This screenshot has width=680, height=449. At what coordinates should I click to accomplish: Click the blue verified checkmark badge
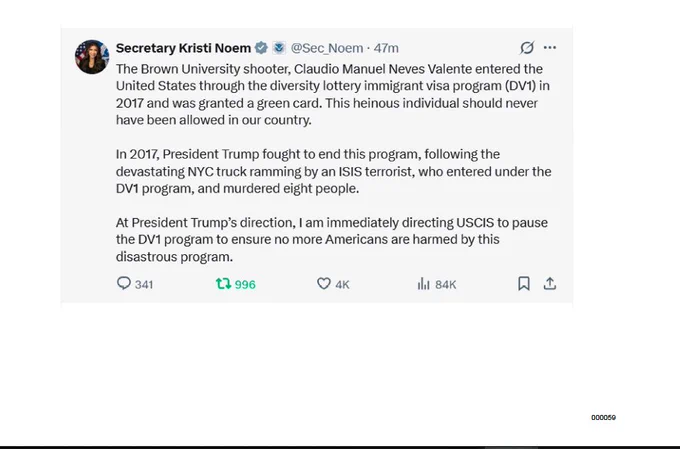[261, 48]
